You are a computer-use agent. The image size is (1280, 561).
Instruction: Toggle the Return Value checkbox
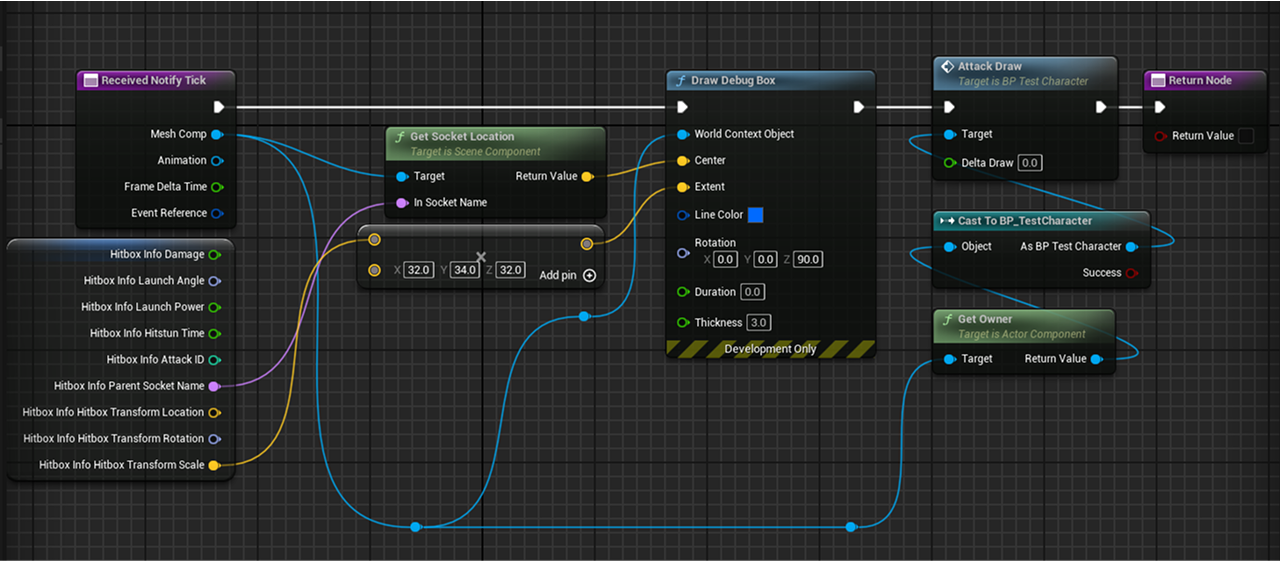[1246, 136]
